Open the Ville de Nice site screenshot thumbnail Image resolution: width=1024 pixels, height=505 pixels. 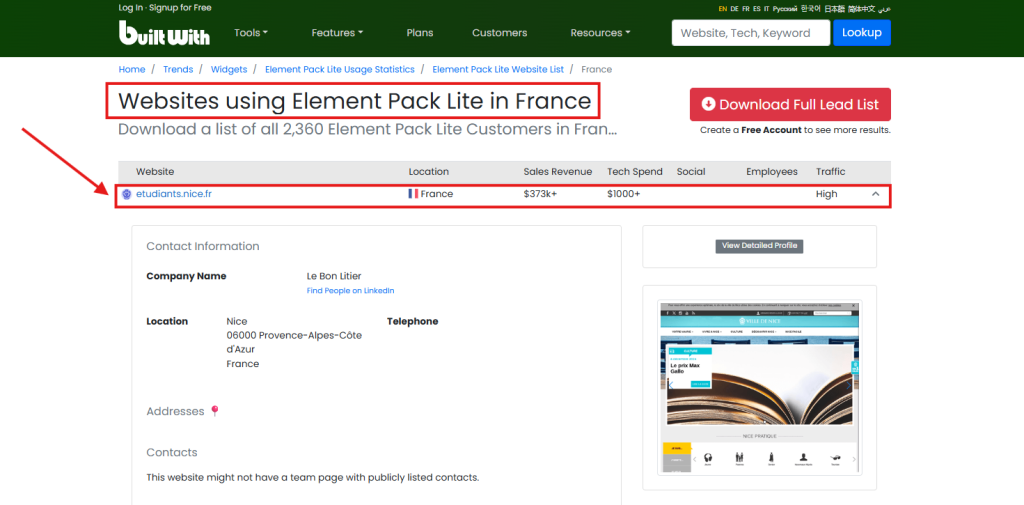(760, 388)
